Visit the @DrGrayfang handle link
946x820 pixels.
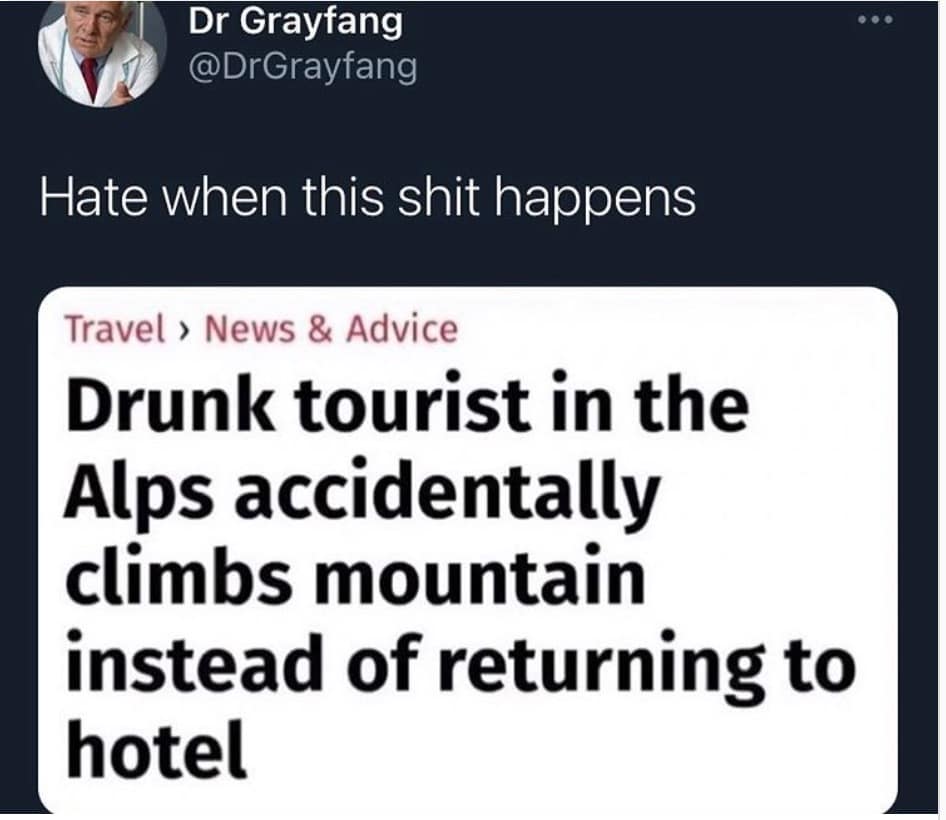(302, 68)
